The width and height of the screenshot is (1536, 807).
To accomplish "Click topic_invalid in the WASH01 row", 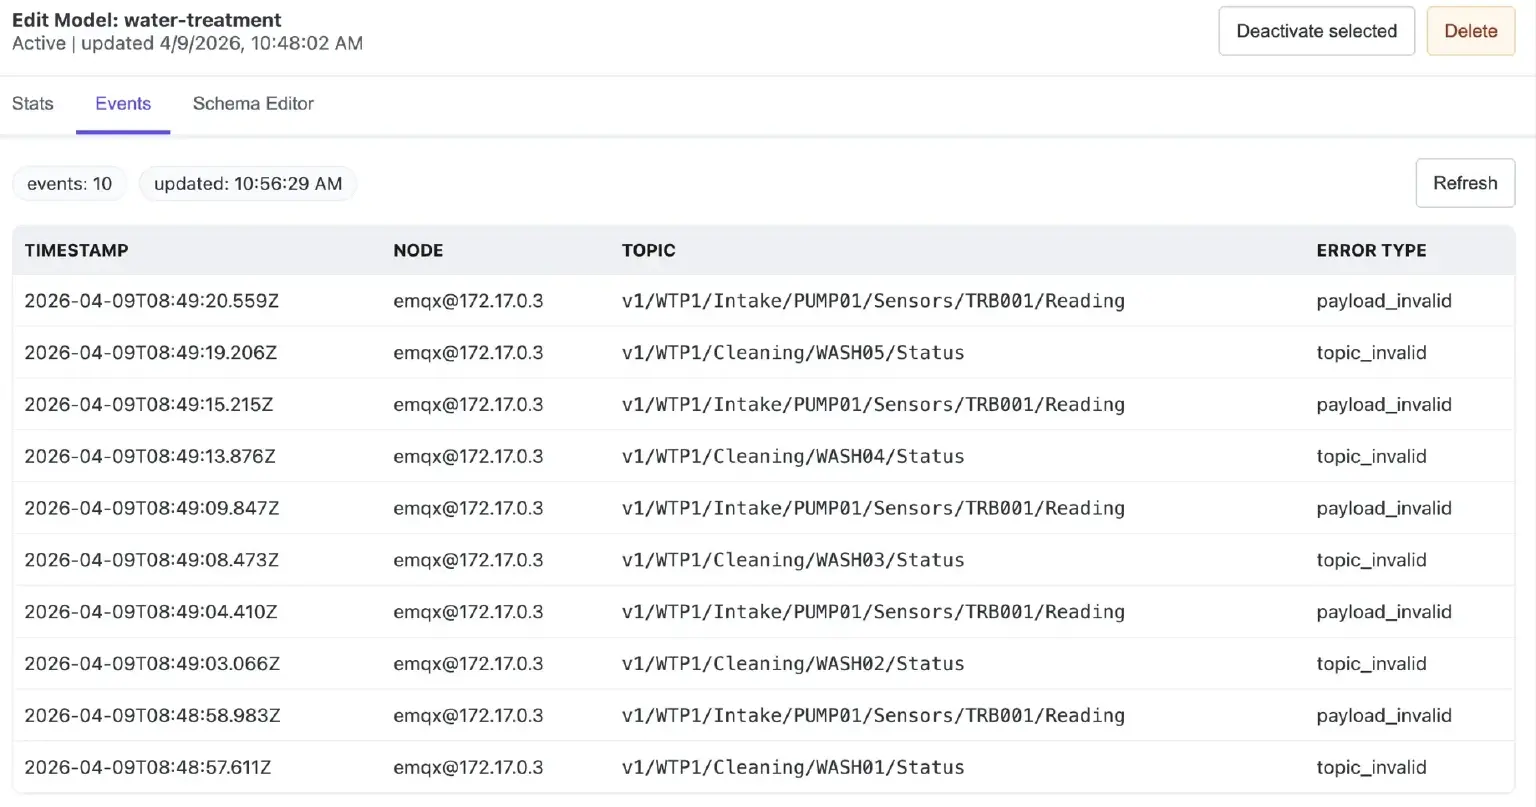I will click(x=1371, y=768).
